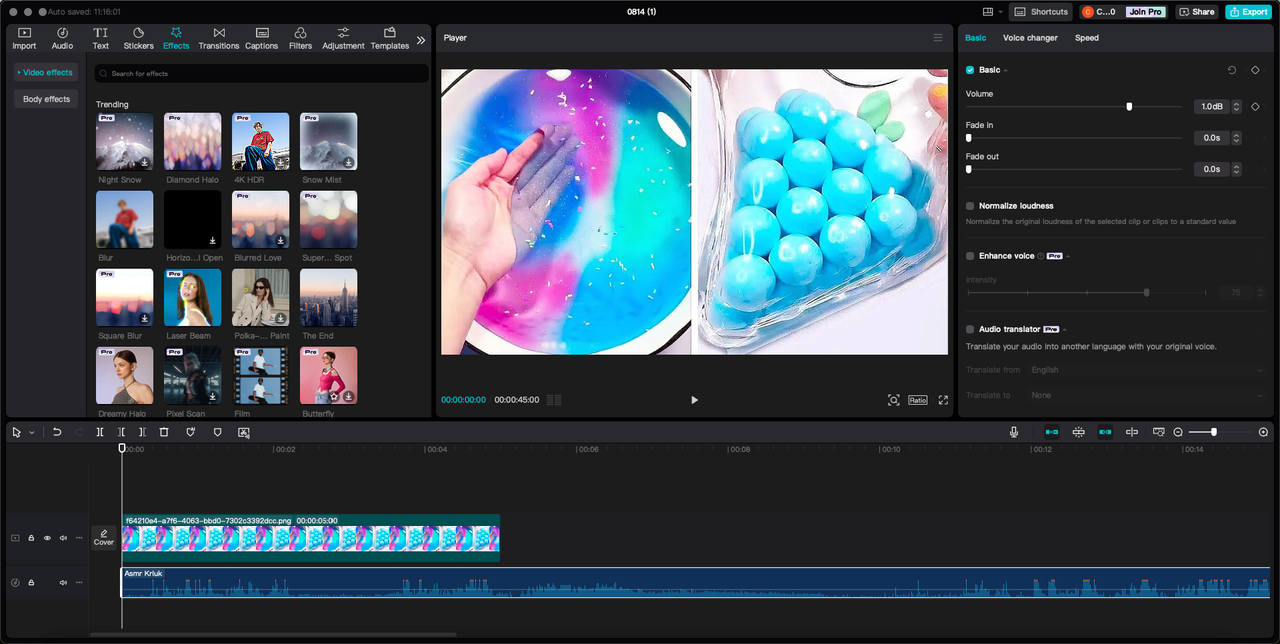Open the layout selector dropdown
This screenshot has height=644, width=1280.
click(x=993, y=12)
